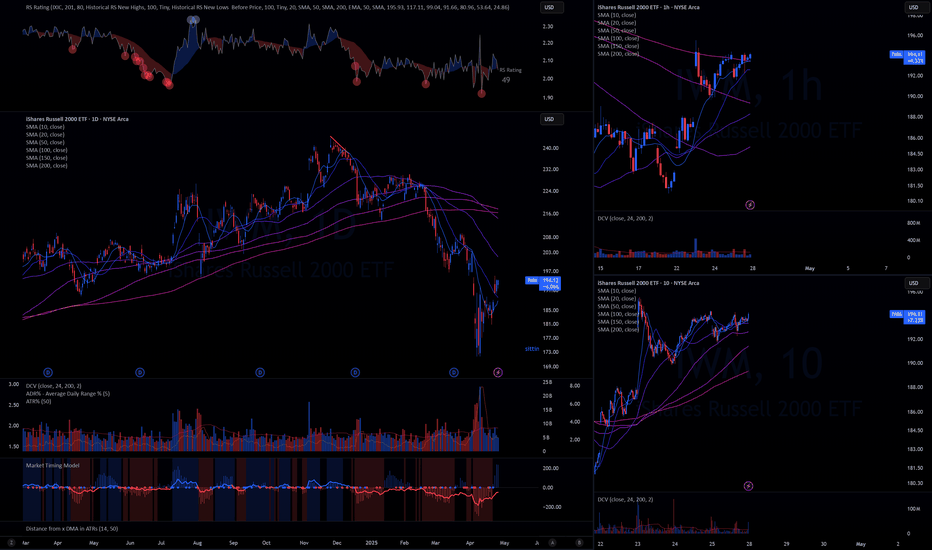932x550 pixels.
Task: Click the purple lightning event icon on daily chart
Action: (498, 372)
